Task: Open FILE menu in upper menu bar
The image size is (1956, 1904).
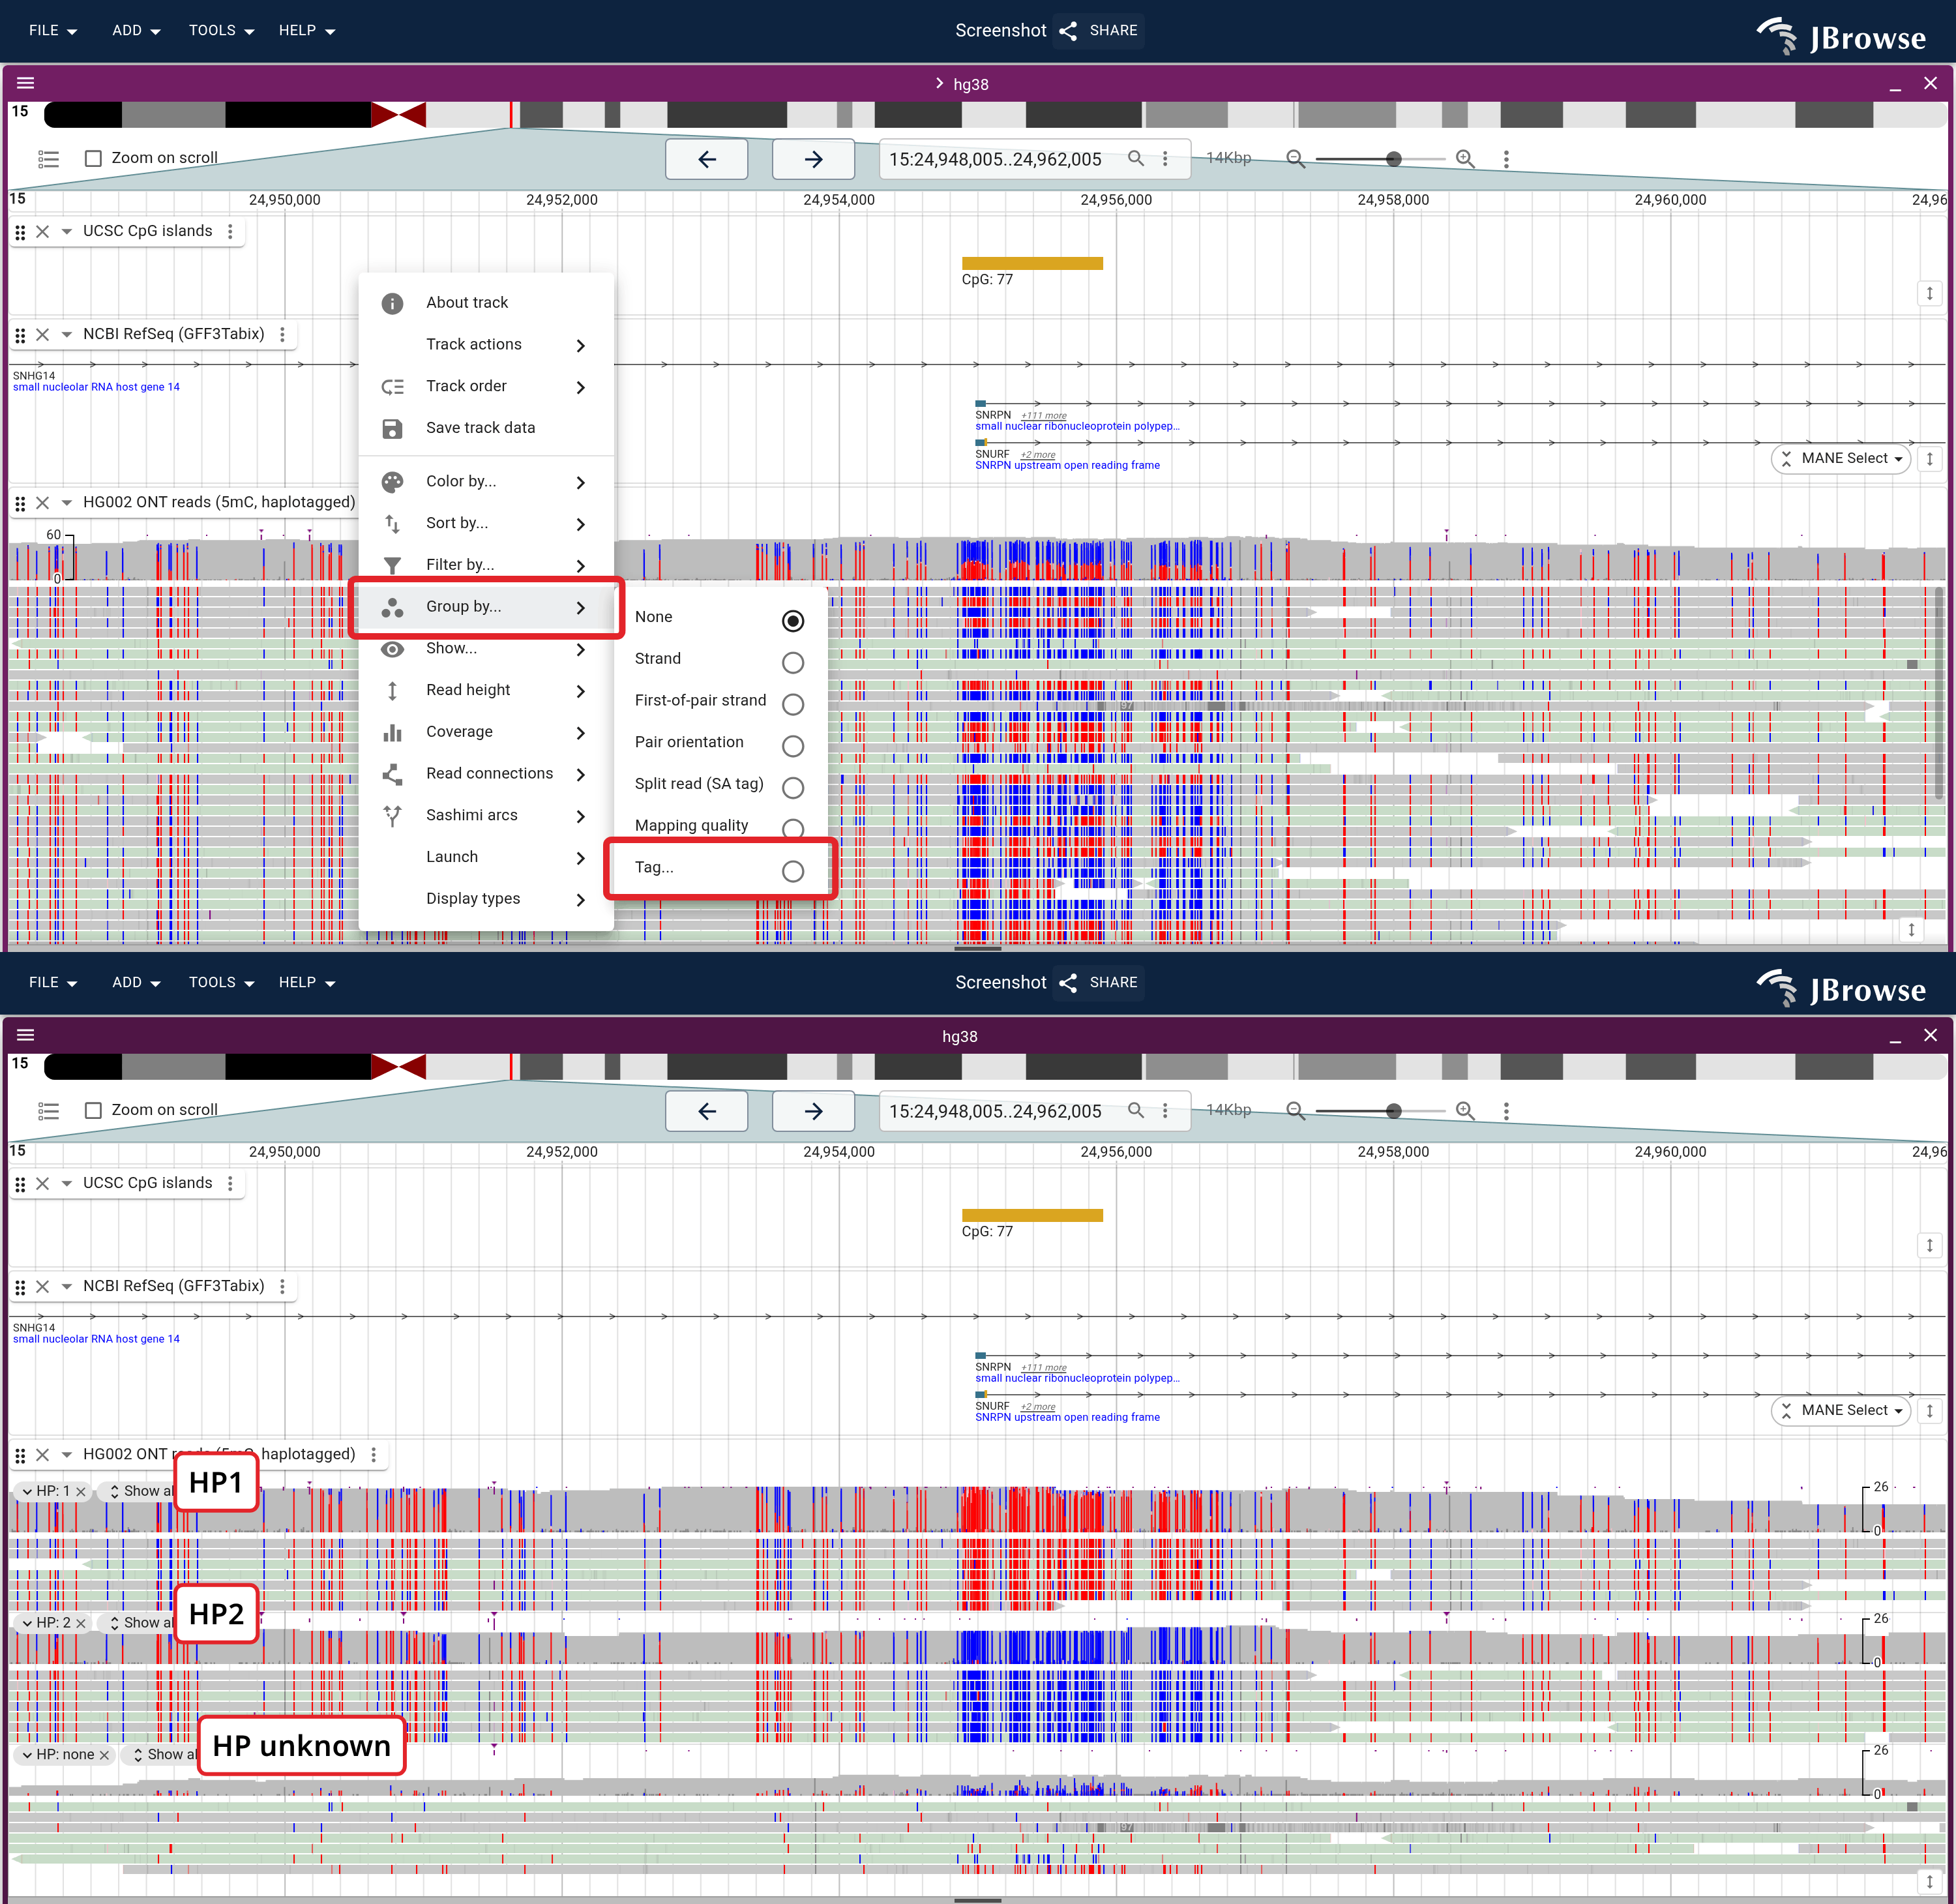Action: point(53,31)
